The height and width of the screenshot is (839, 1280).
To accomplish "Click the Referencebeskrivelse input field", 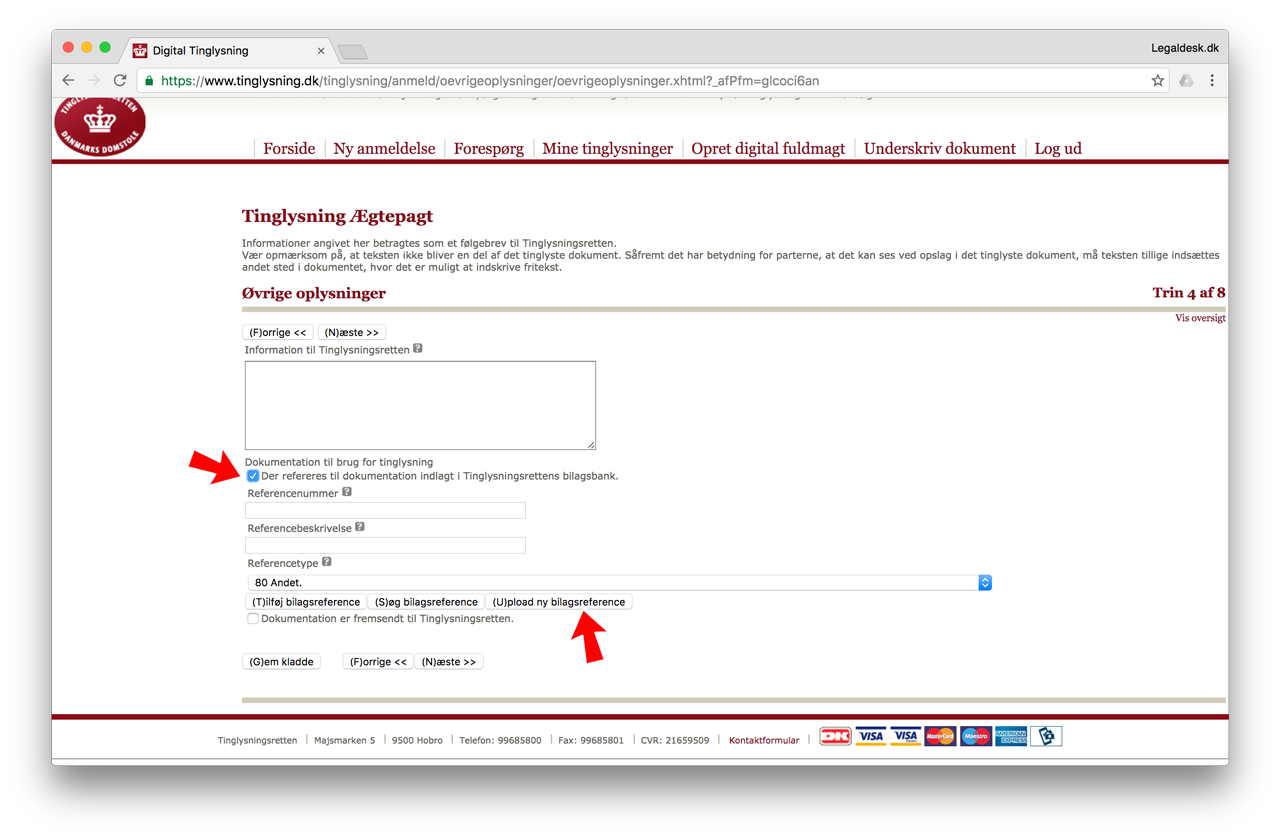I will click(386, 546).
